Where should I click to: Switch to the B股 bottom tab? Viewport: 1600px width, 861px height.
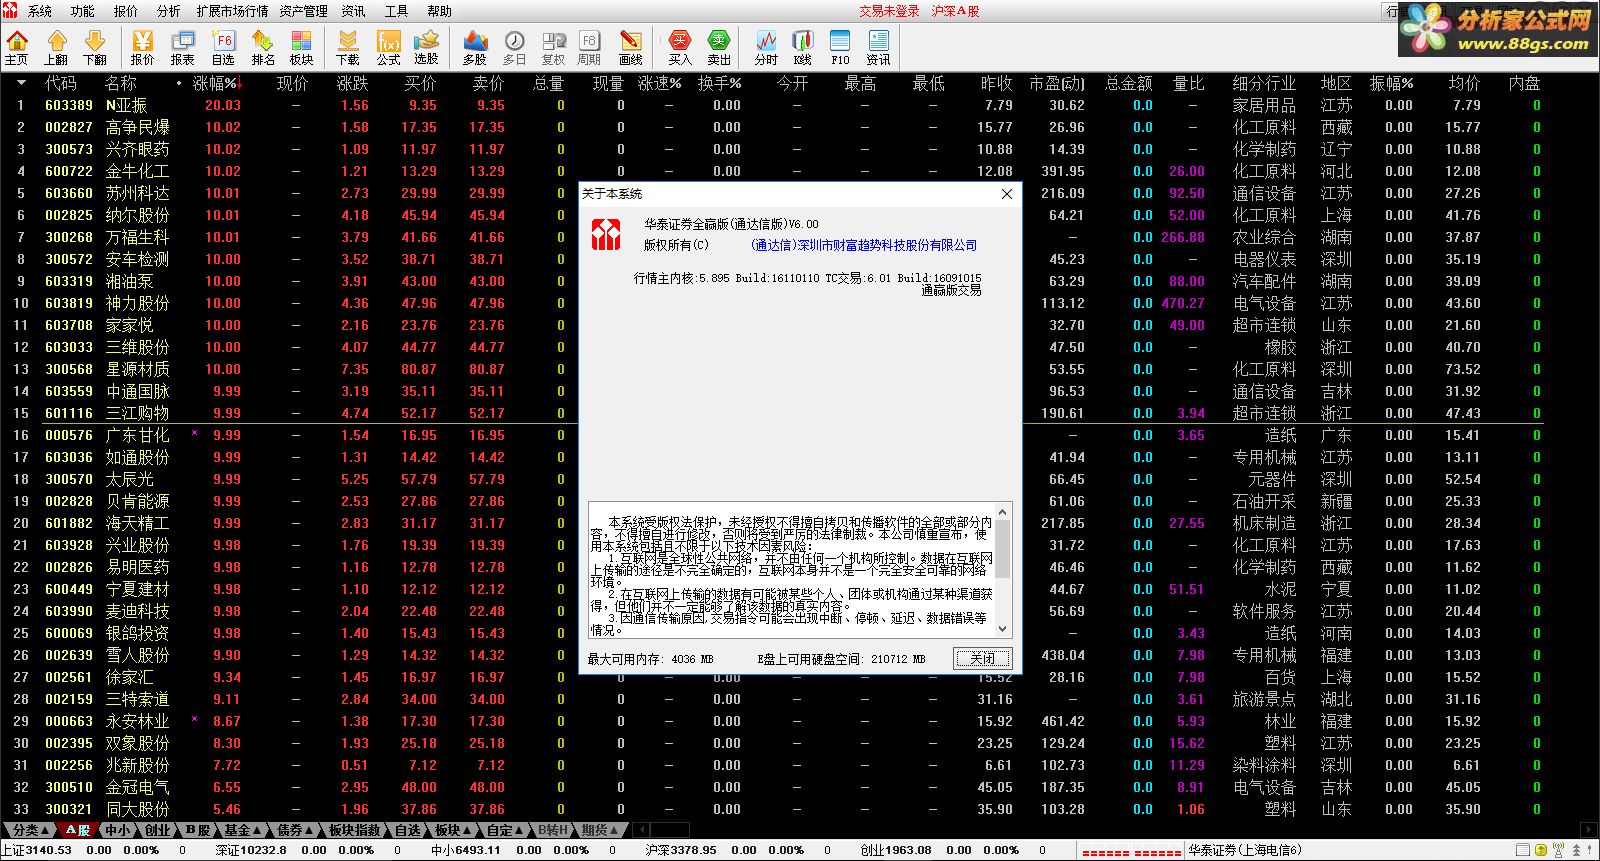coord(197,830)
